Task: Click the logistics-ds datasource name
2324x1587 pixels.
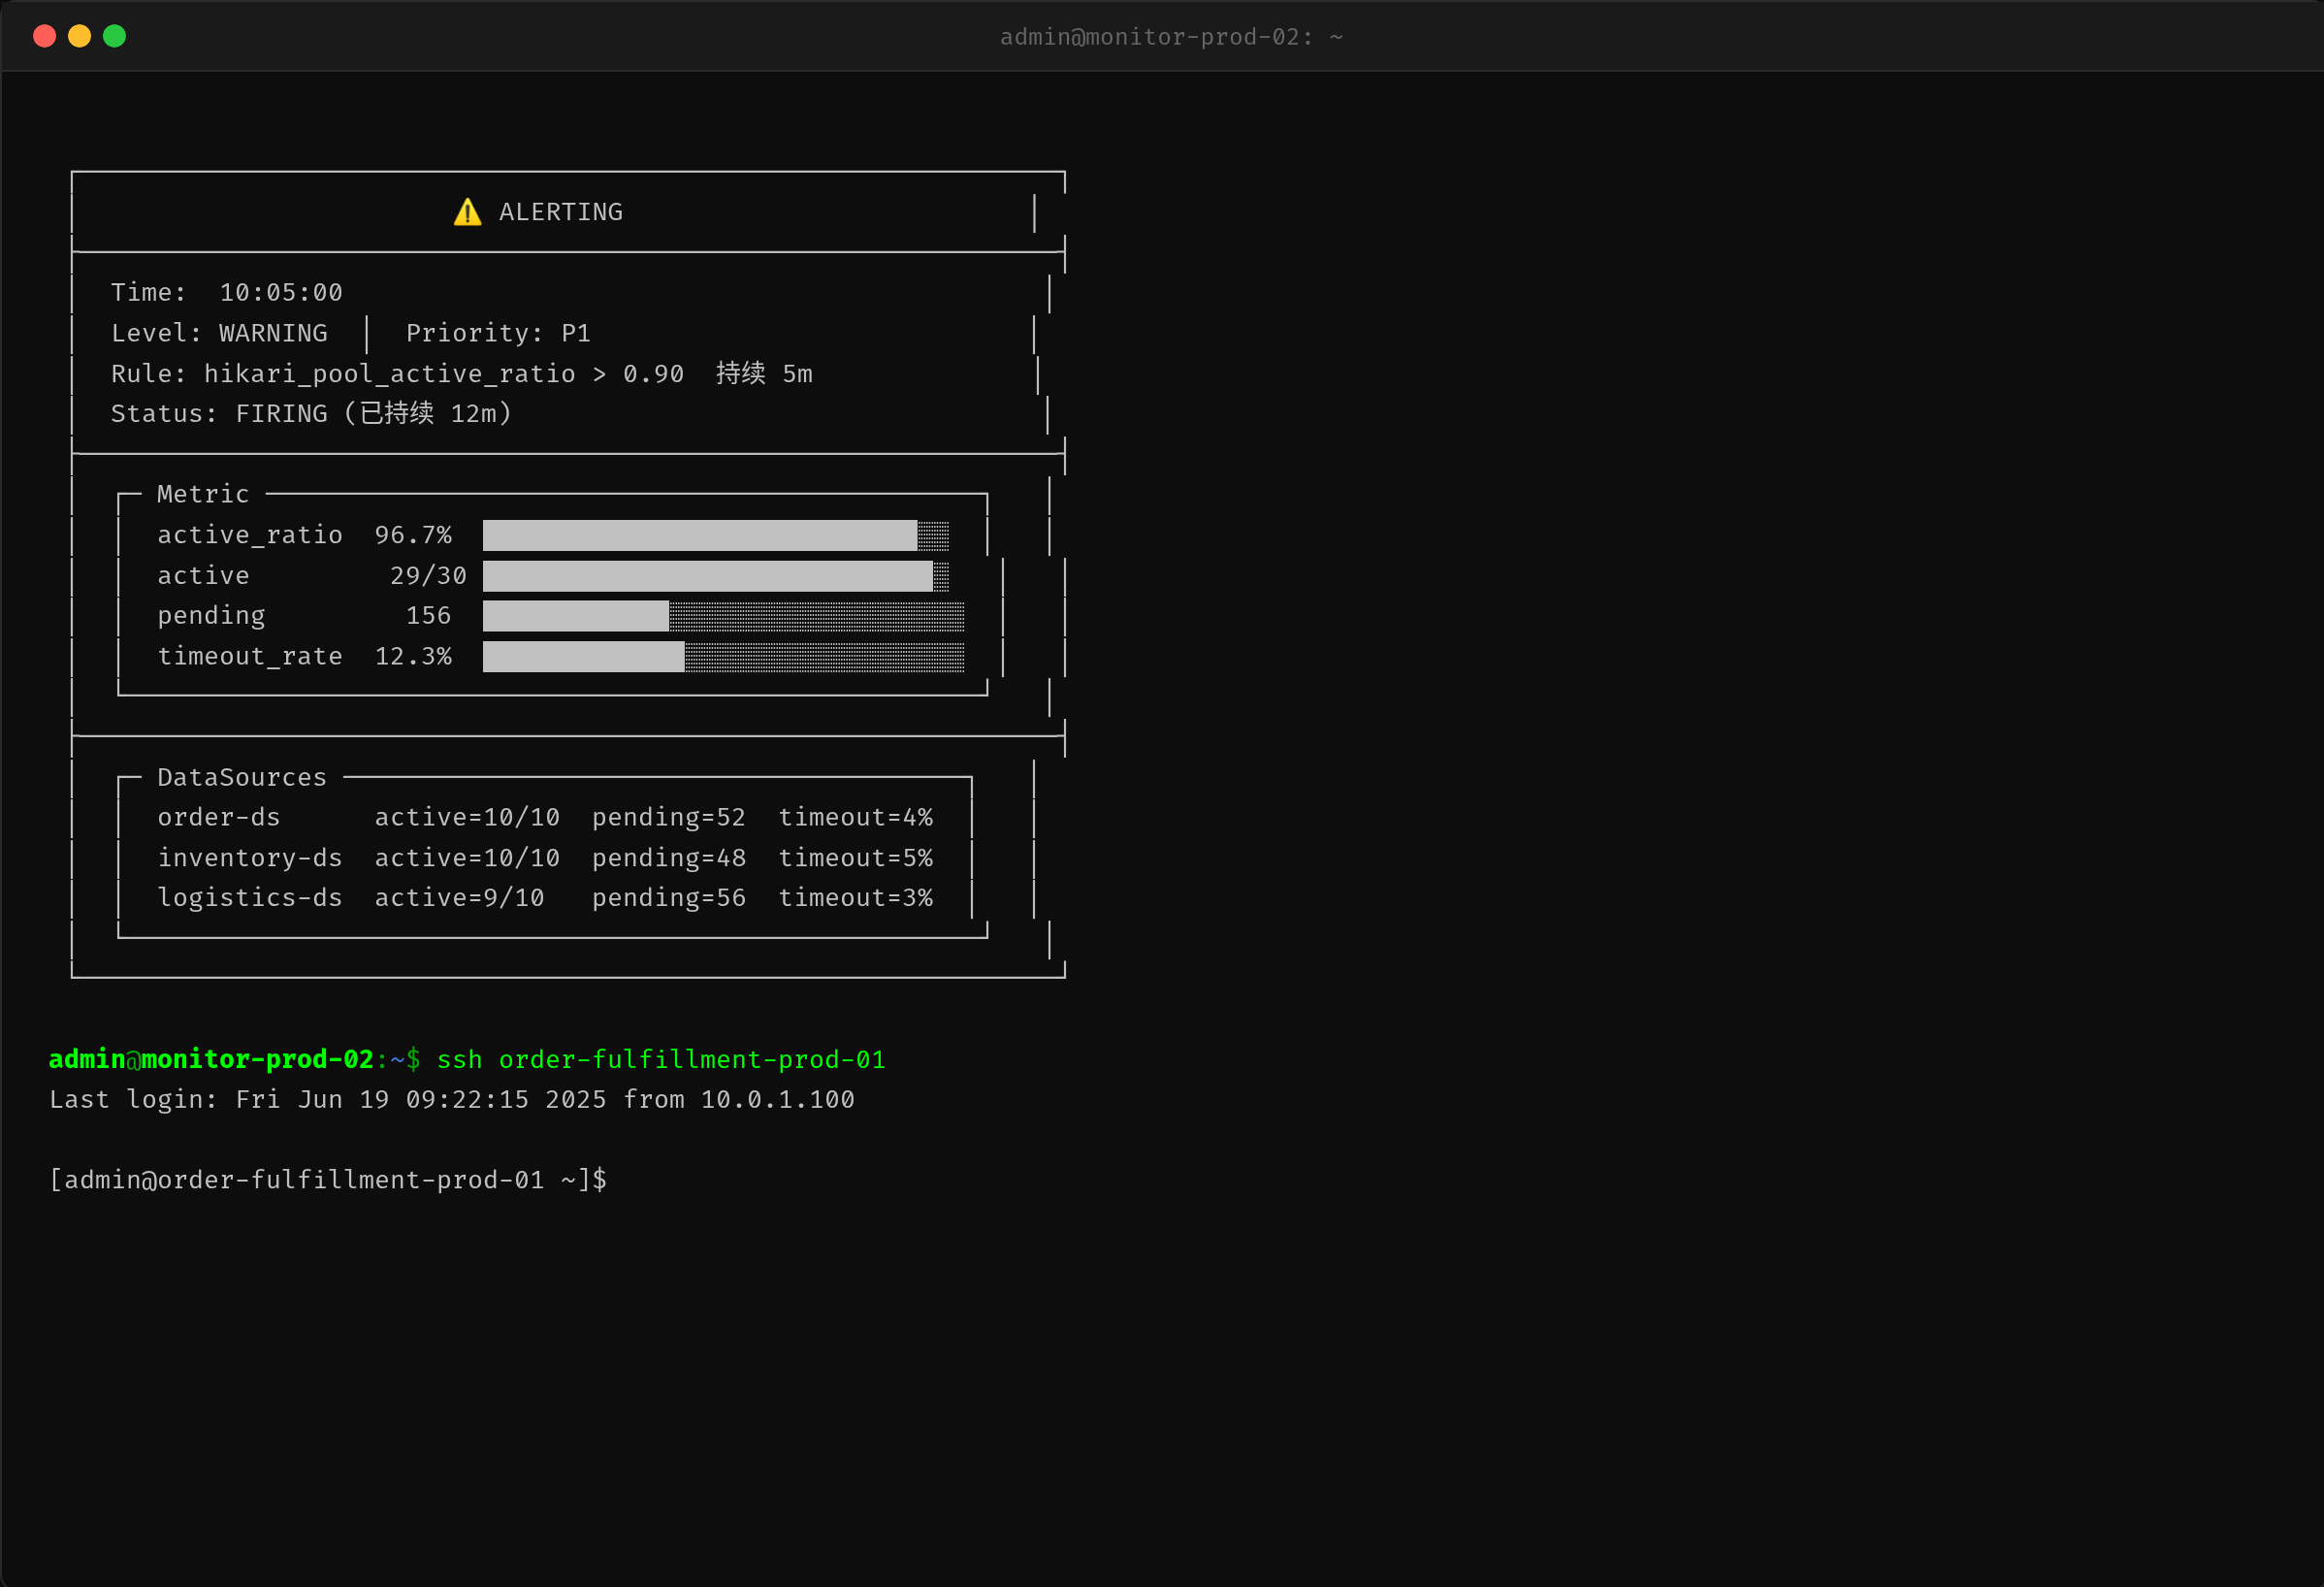Action: (x=250, y=898)
